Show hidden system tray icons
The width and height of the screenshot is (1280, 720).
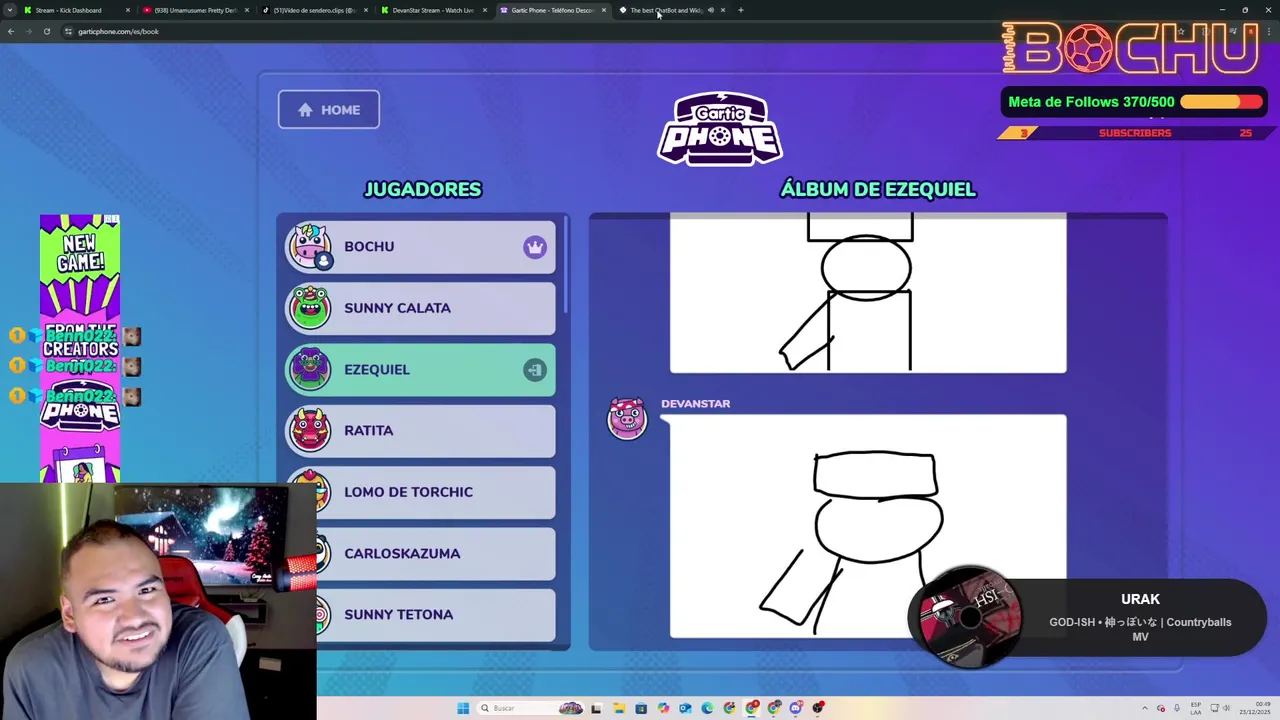1145,708
